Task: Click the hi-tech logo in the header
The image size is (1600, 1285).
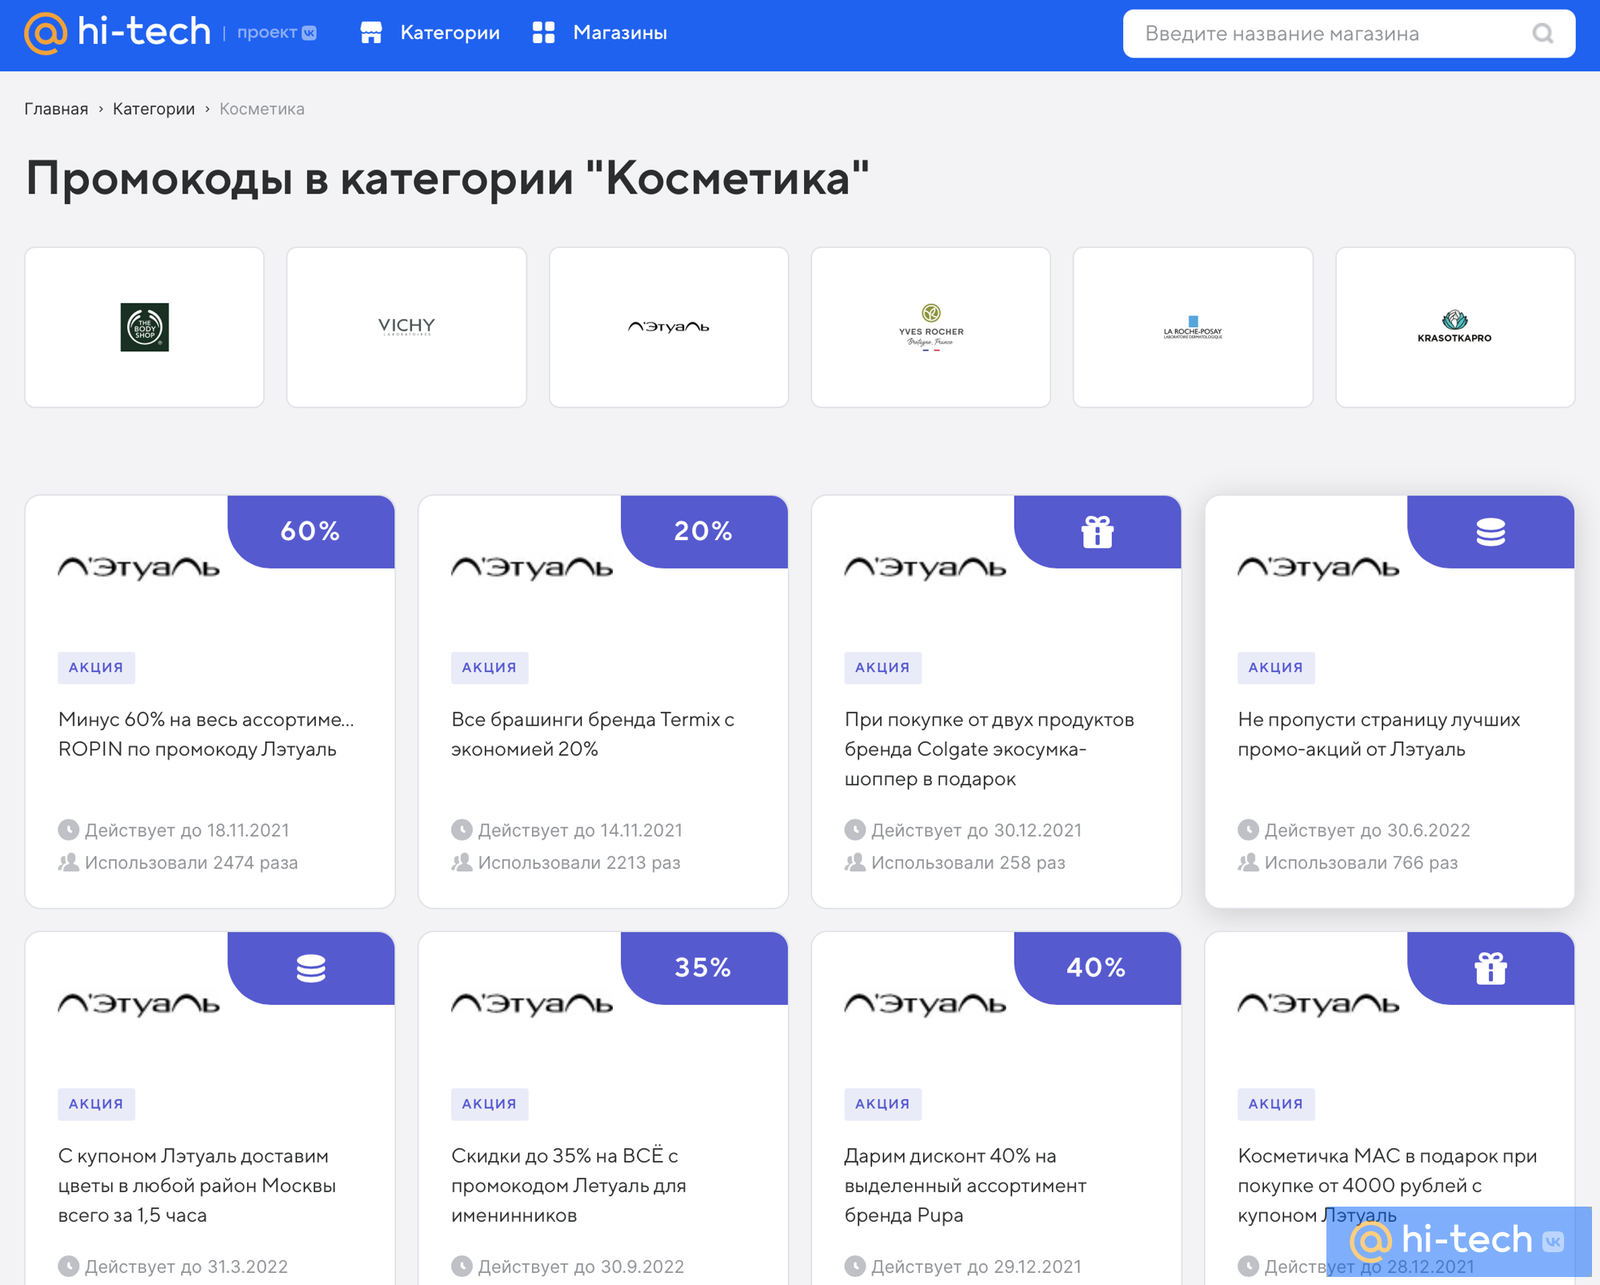Action: point(117,33)
